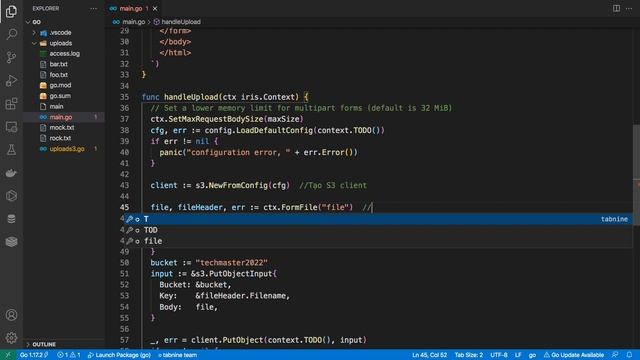640x360 pixels.
Task: Open the database icon in activity bar
Action: [11, 219]
